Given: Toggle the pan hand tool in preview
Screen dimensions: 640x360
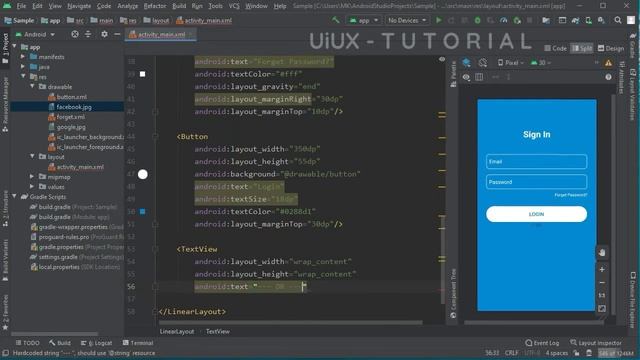Looking at the screenshot, I should pyautogui.click(x=602, y=253).
